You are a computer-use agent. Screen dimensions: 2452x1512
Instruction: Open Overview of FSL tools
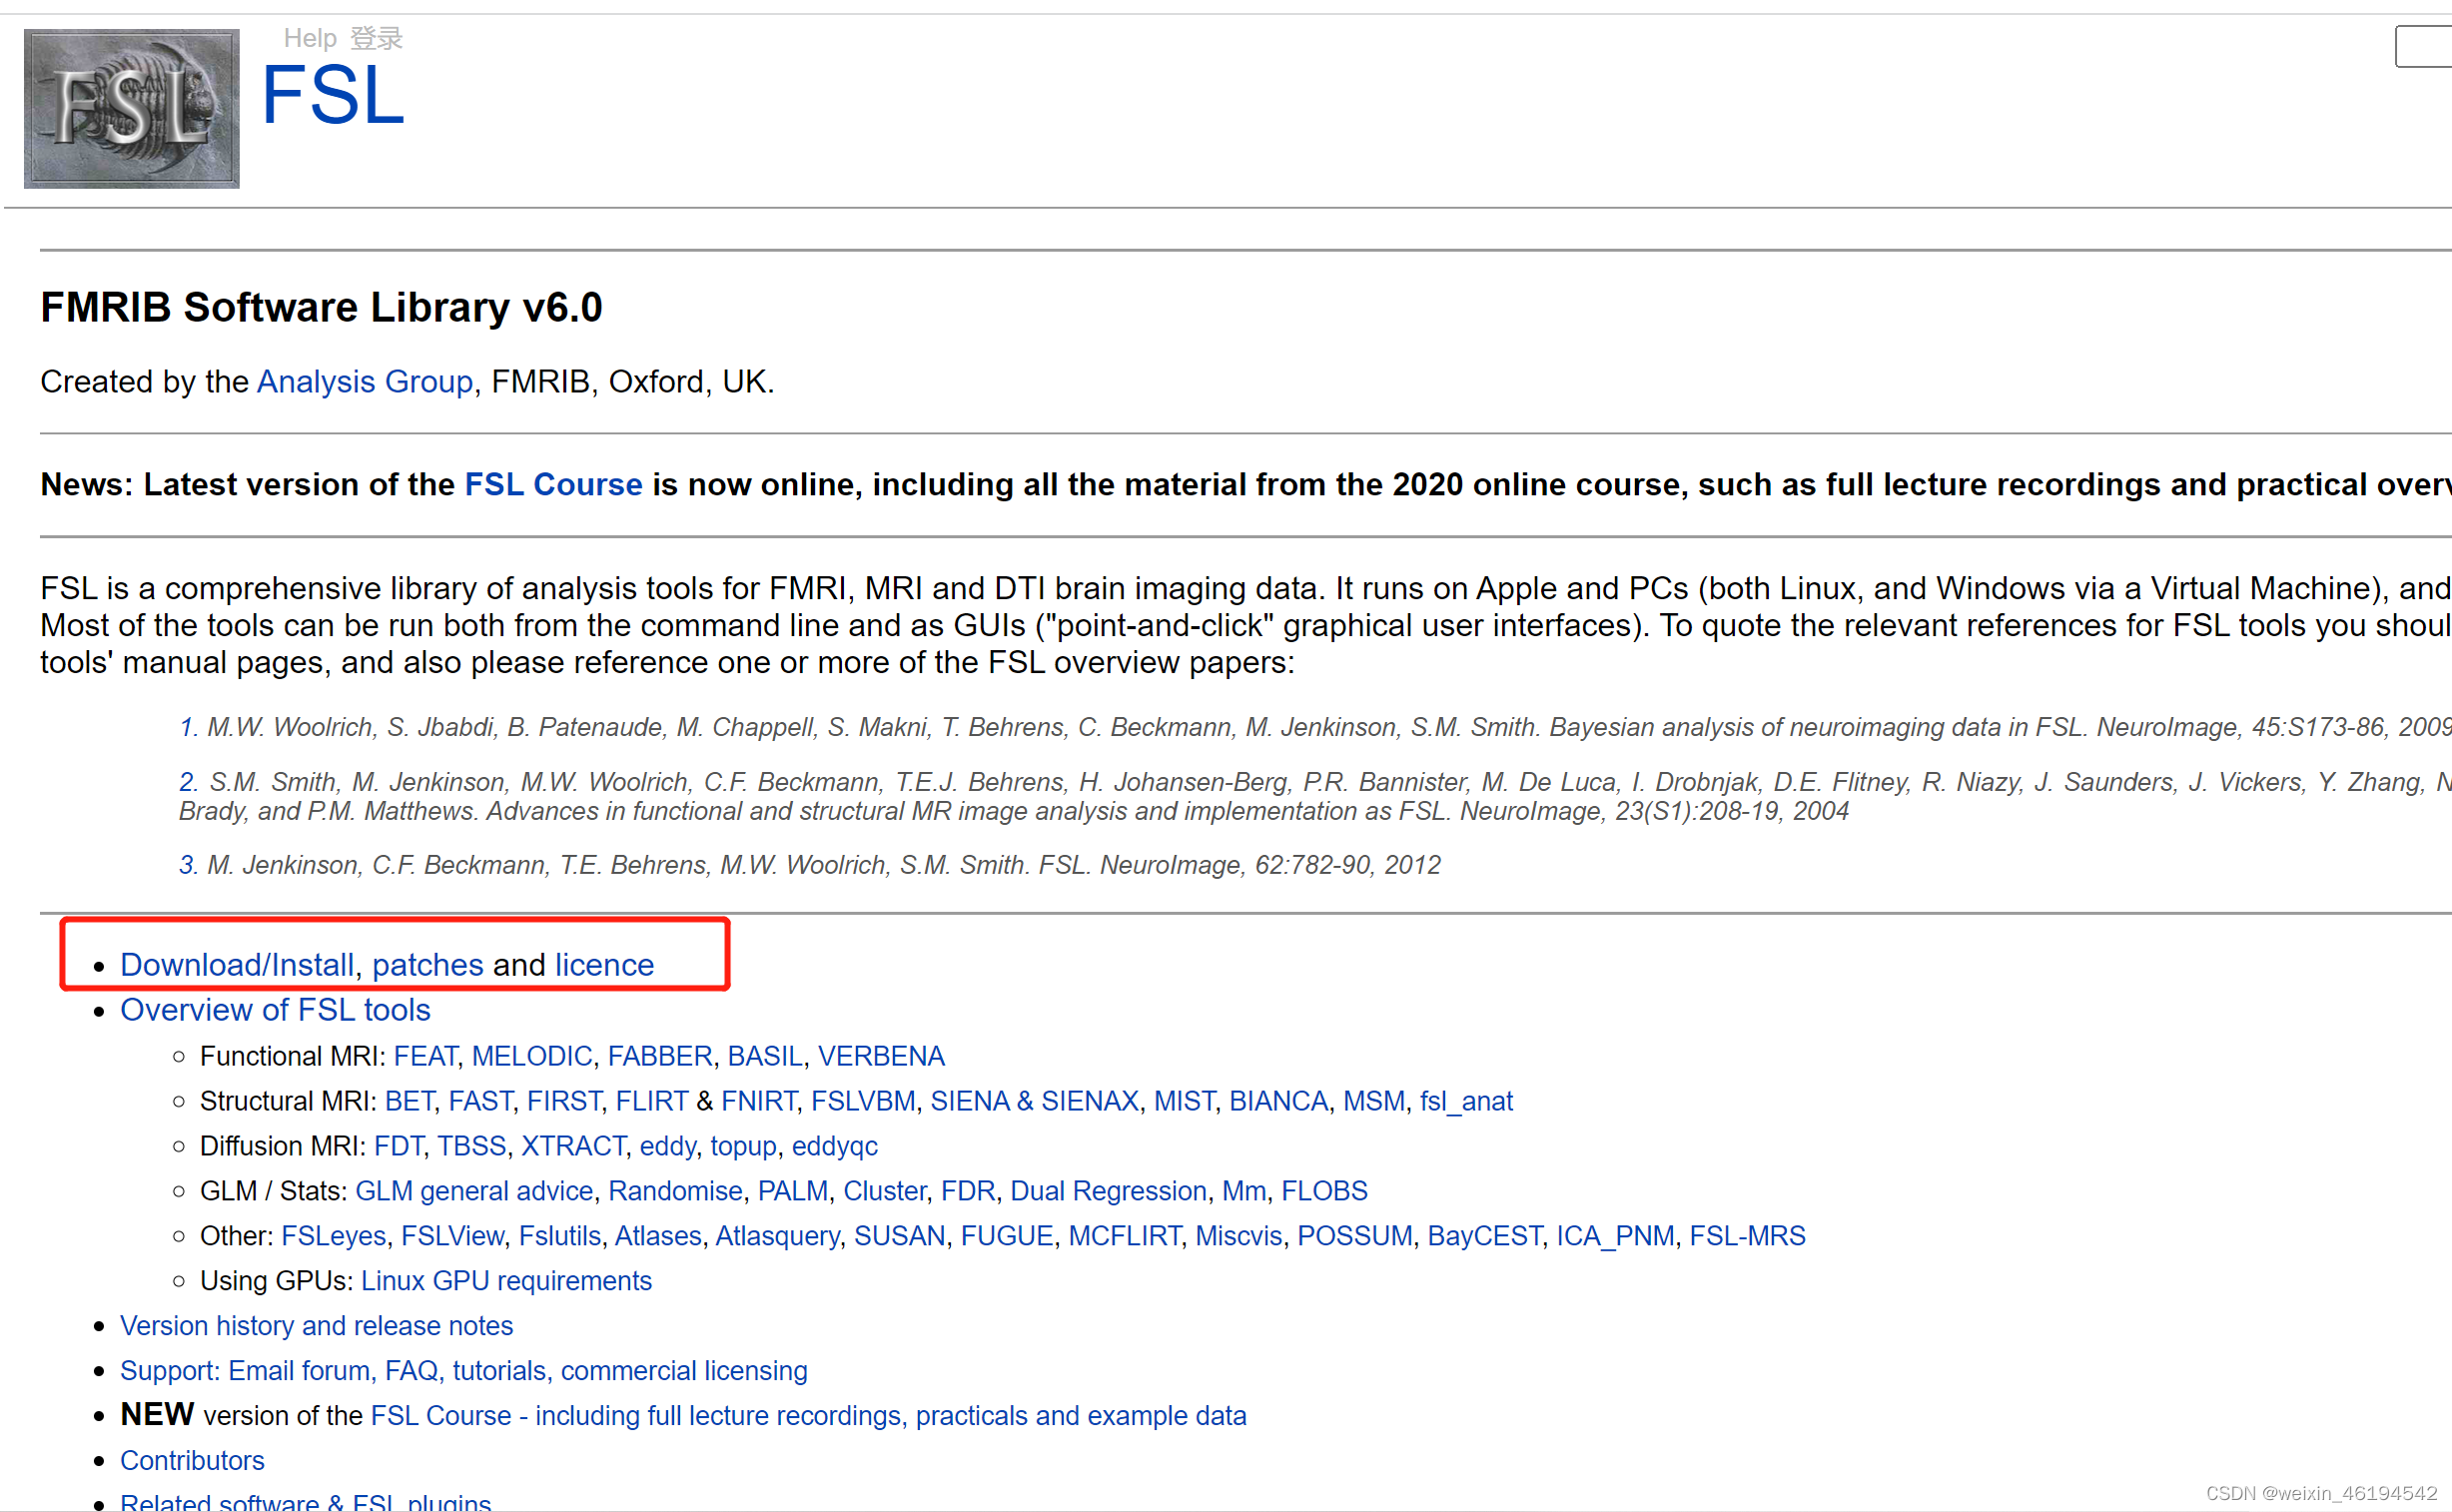click(x=275, y=1009)
